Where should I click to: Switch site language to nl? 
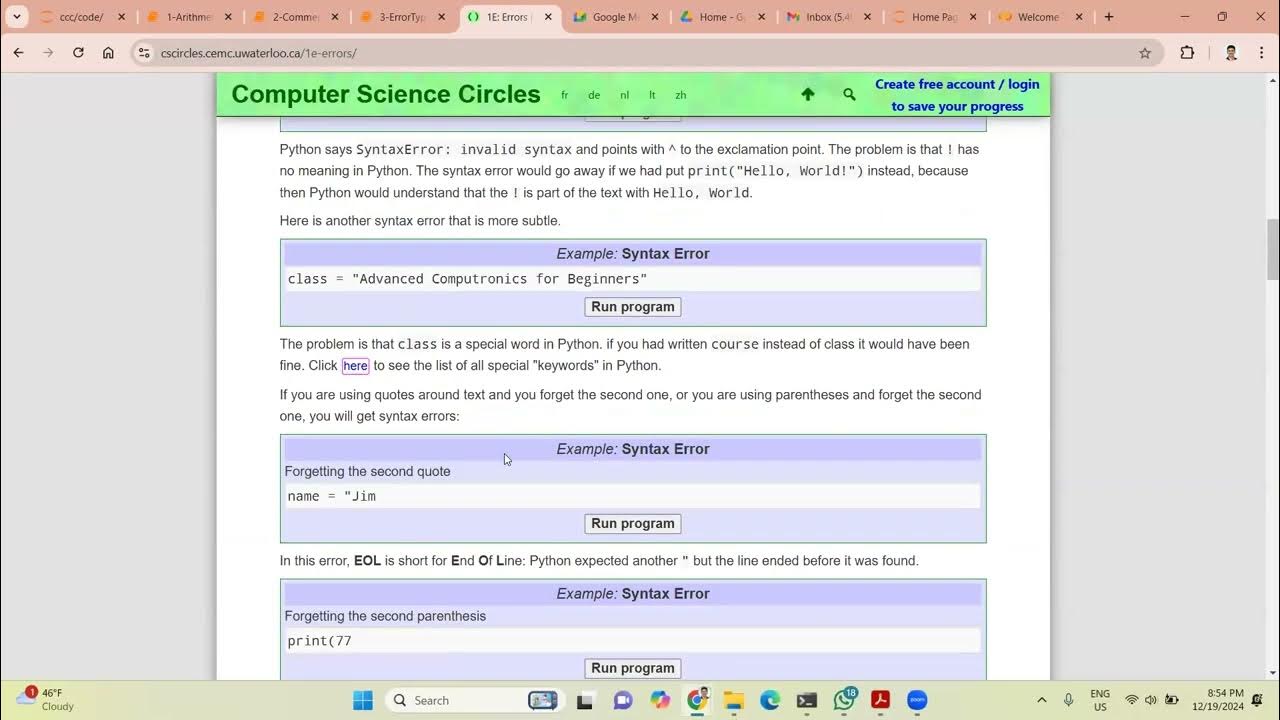click(624, 95)
